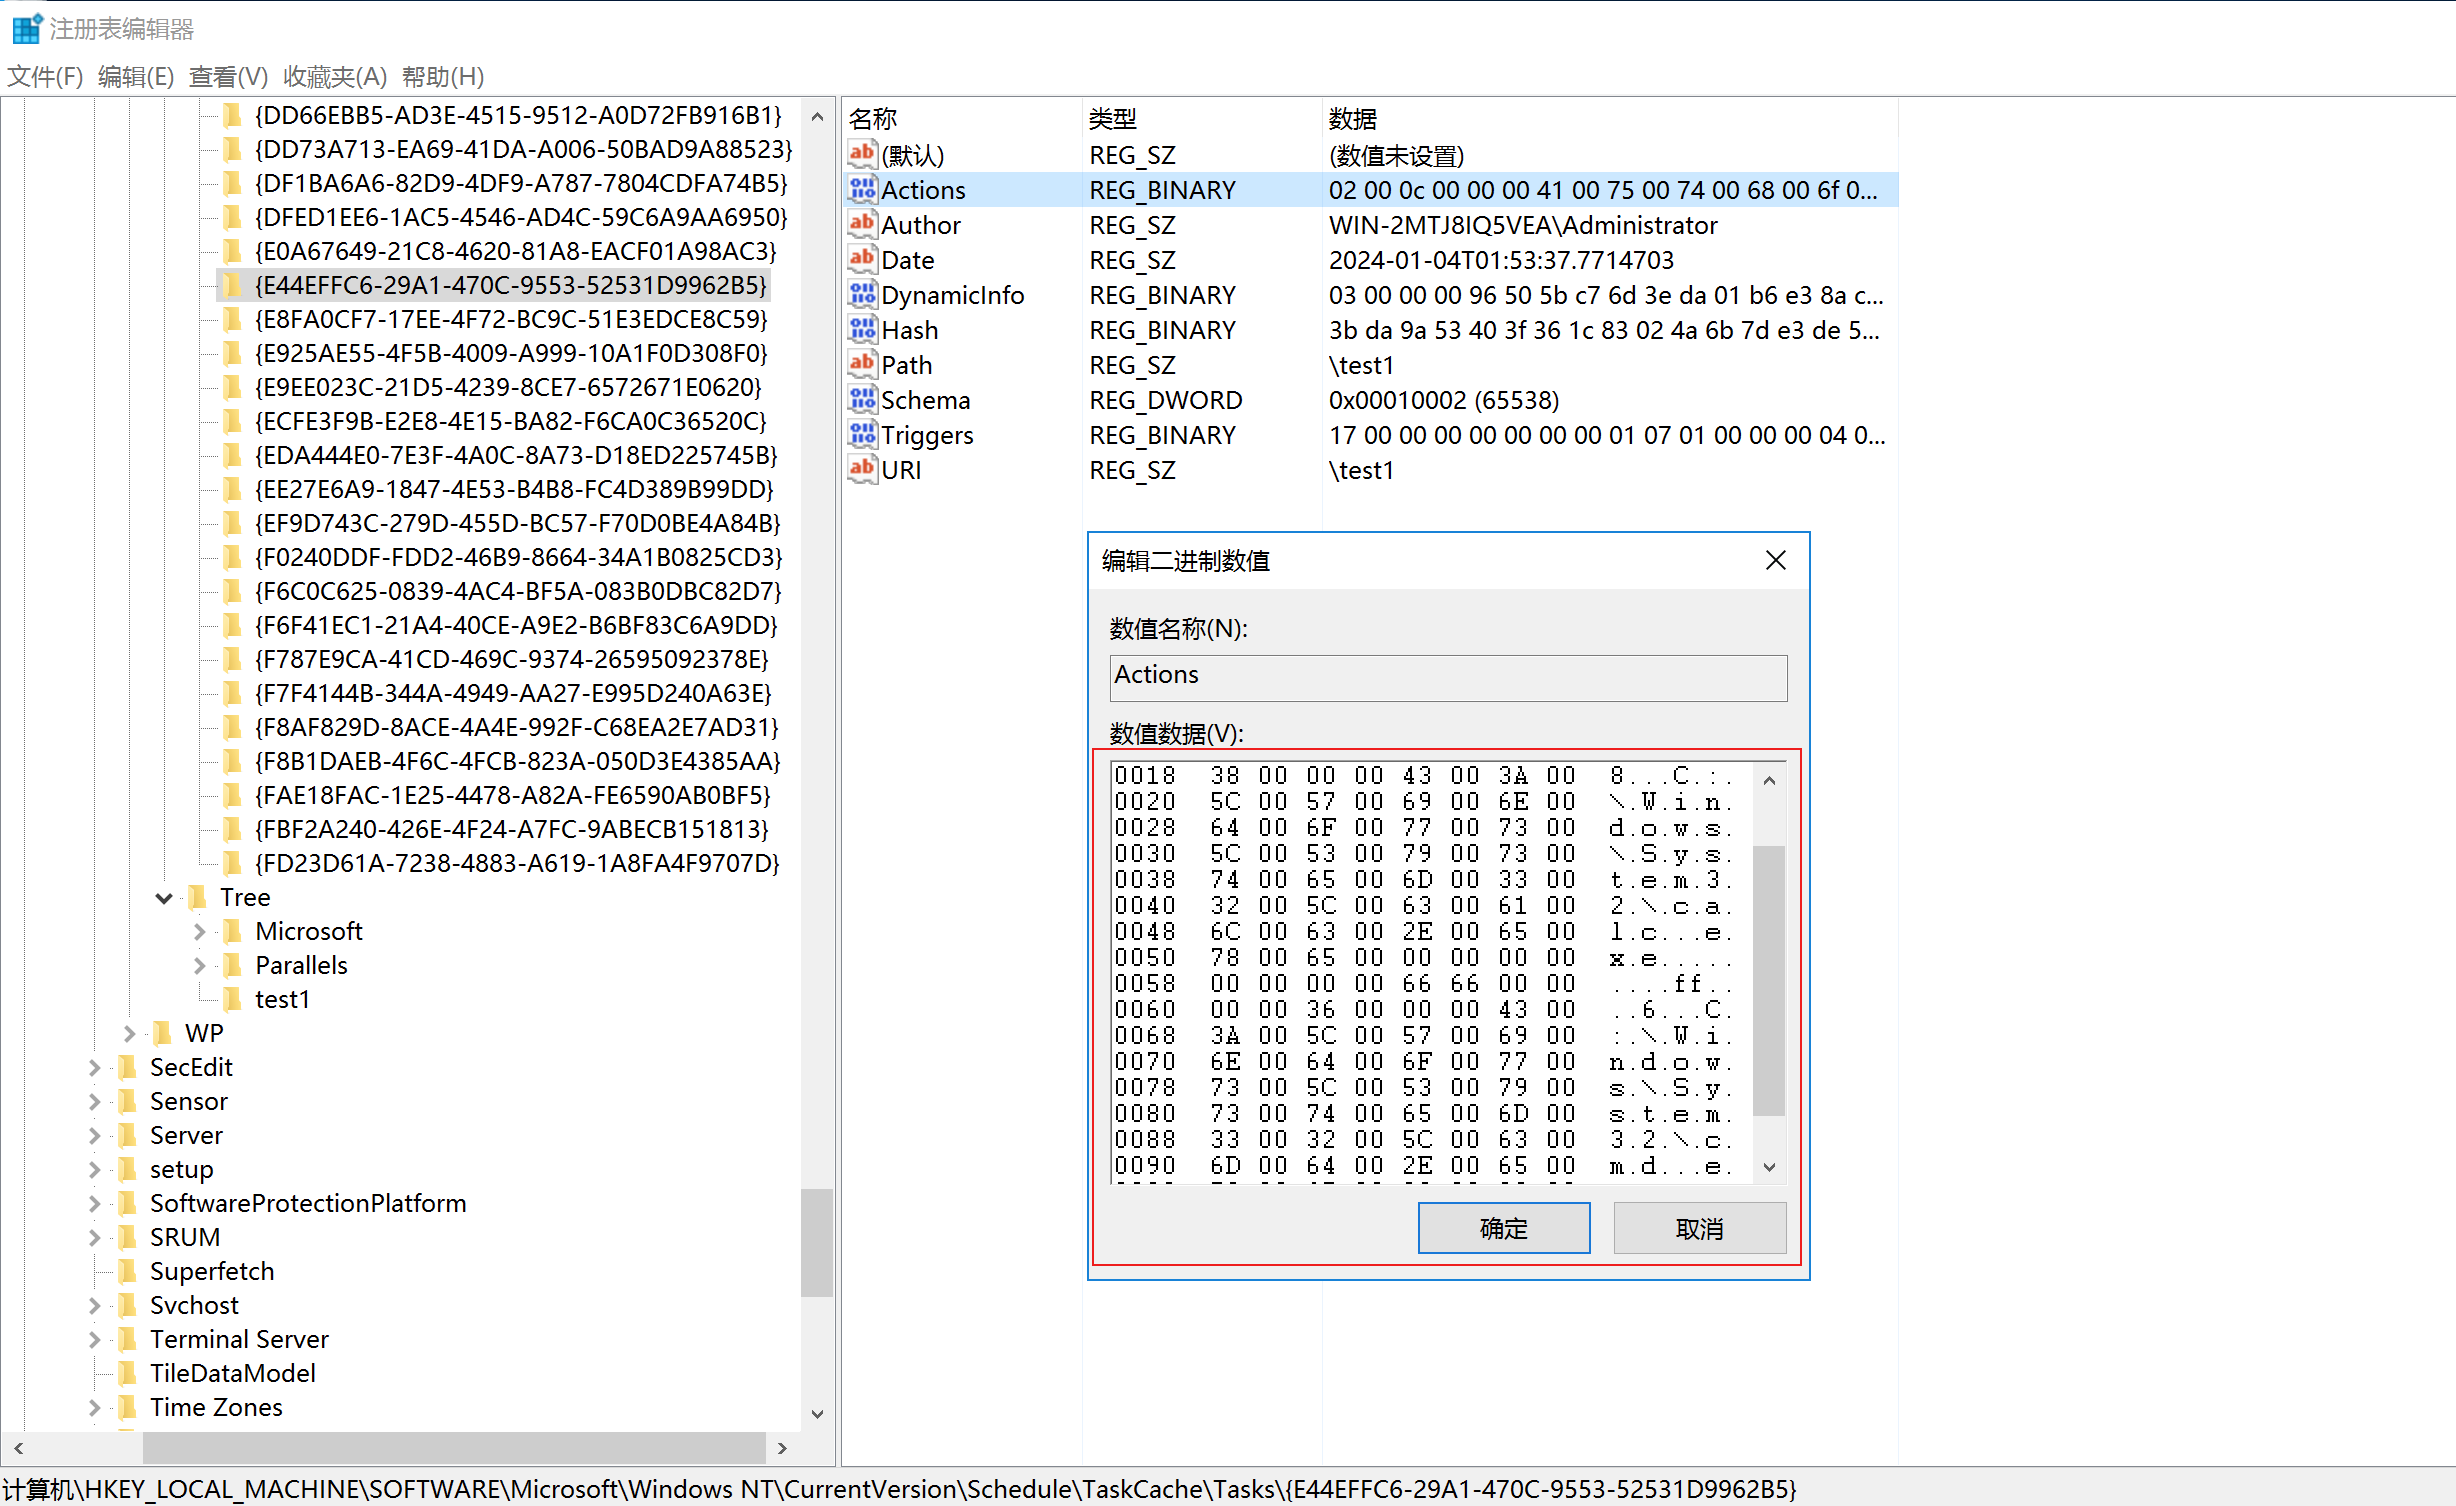
Task: Expand the Terminal Server key
Action: coord(94,1340)
